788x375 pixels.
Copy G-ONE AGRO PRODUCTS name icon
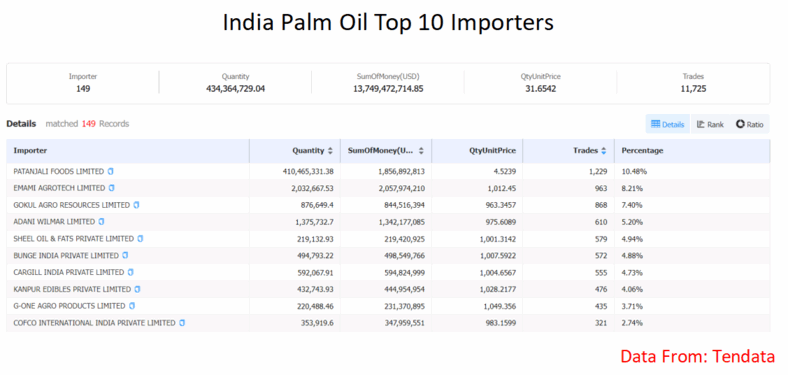(x=132, y=306)
